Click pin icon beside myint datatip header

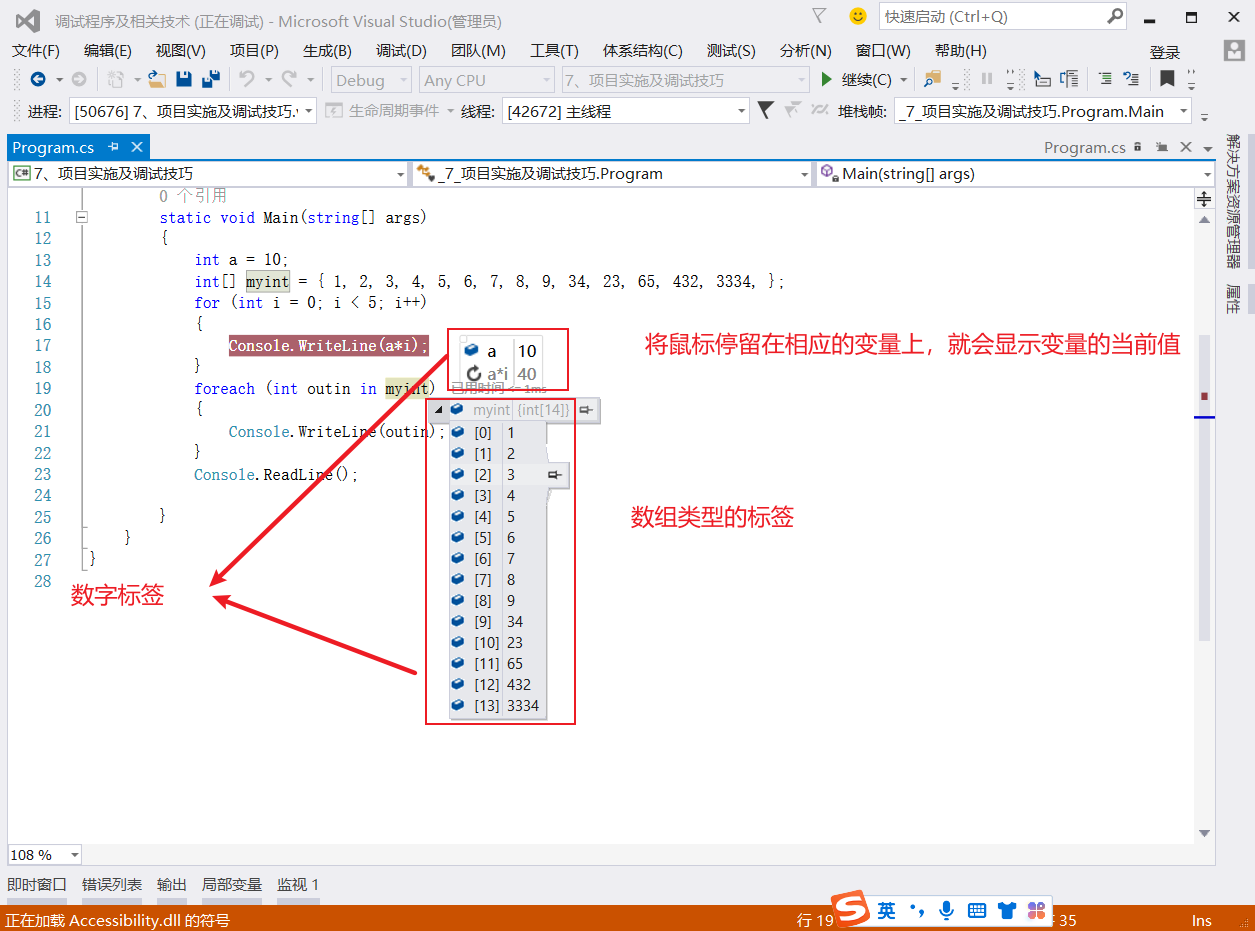click(x=587, y=410)
